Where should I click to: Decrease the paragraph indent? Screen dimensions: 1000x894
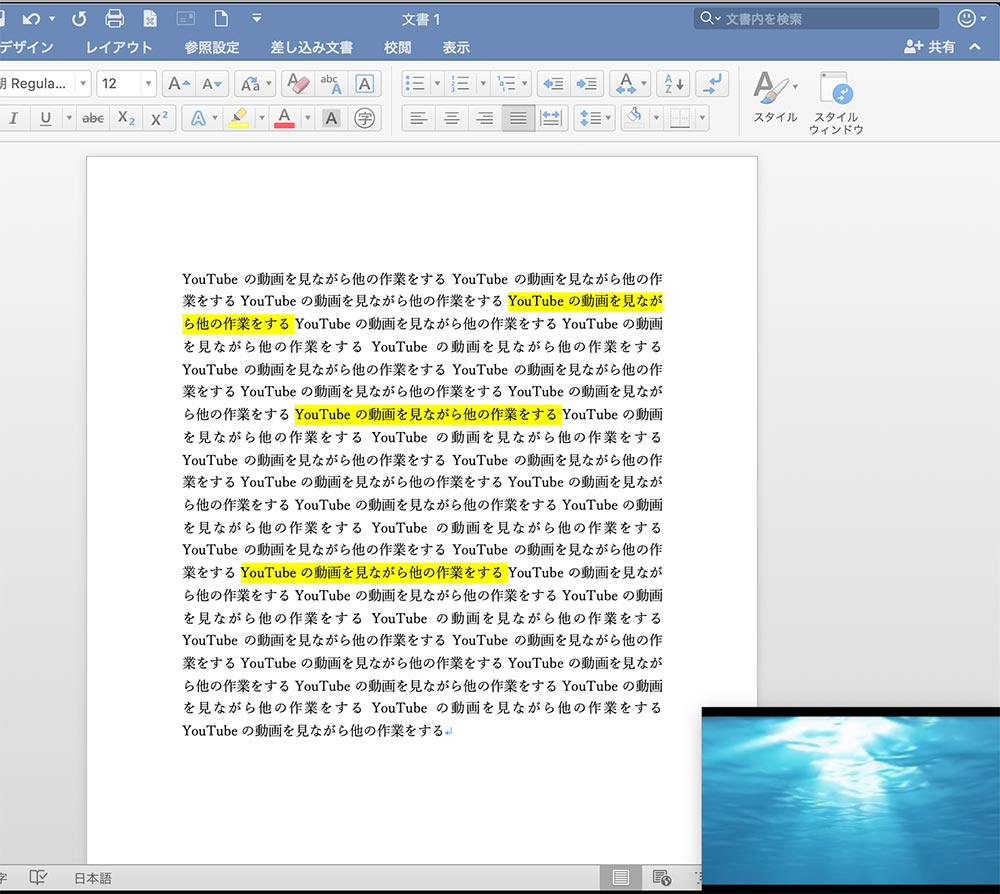[x=553, y=84]
